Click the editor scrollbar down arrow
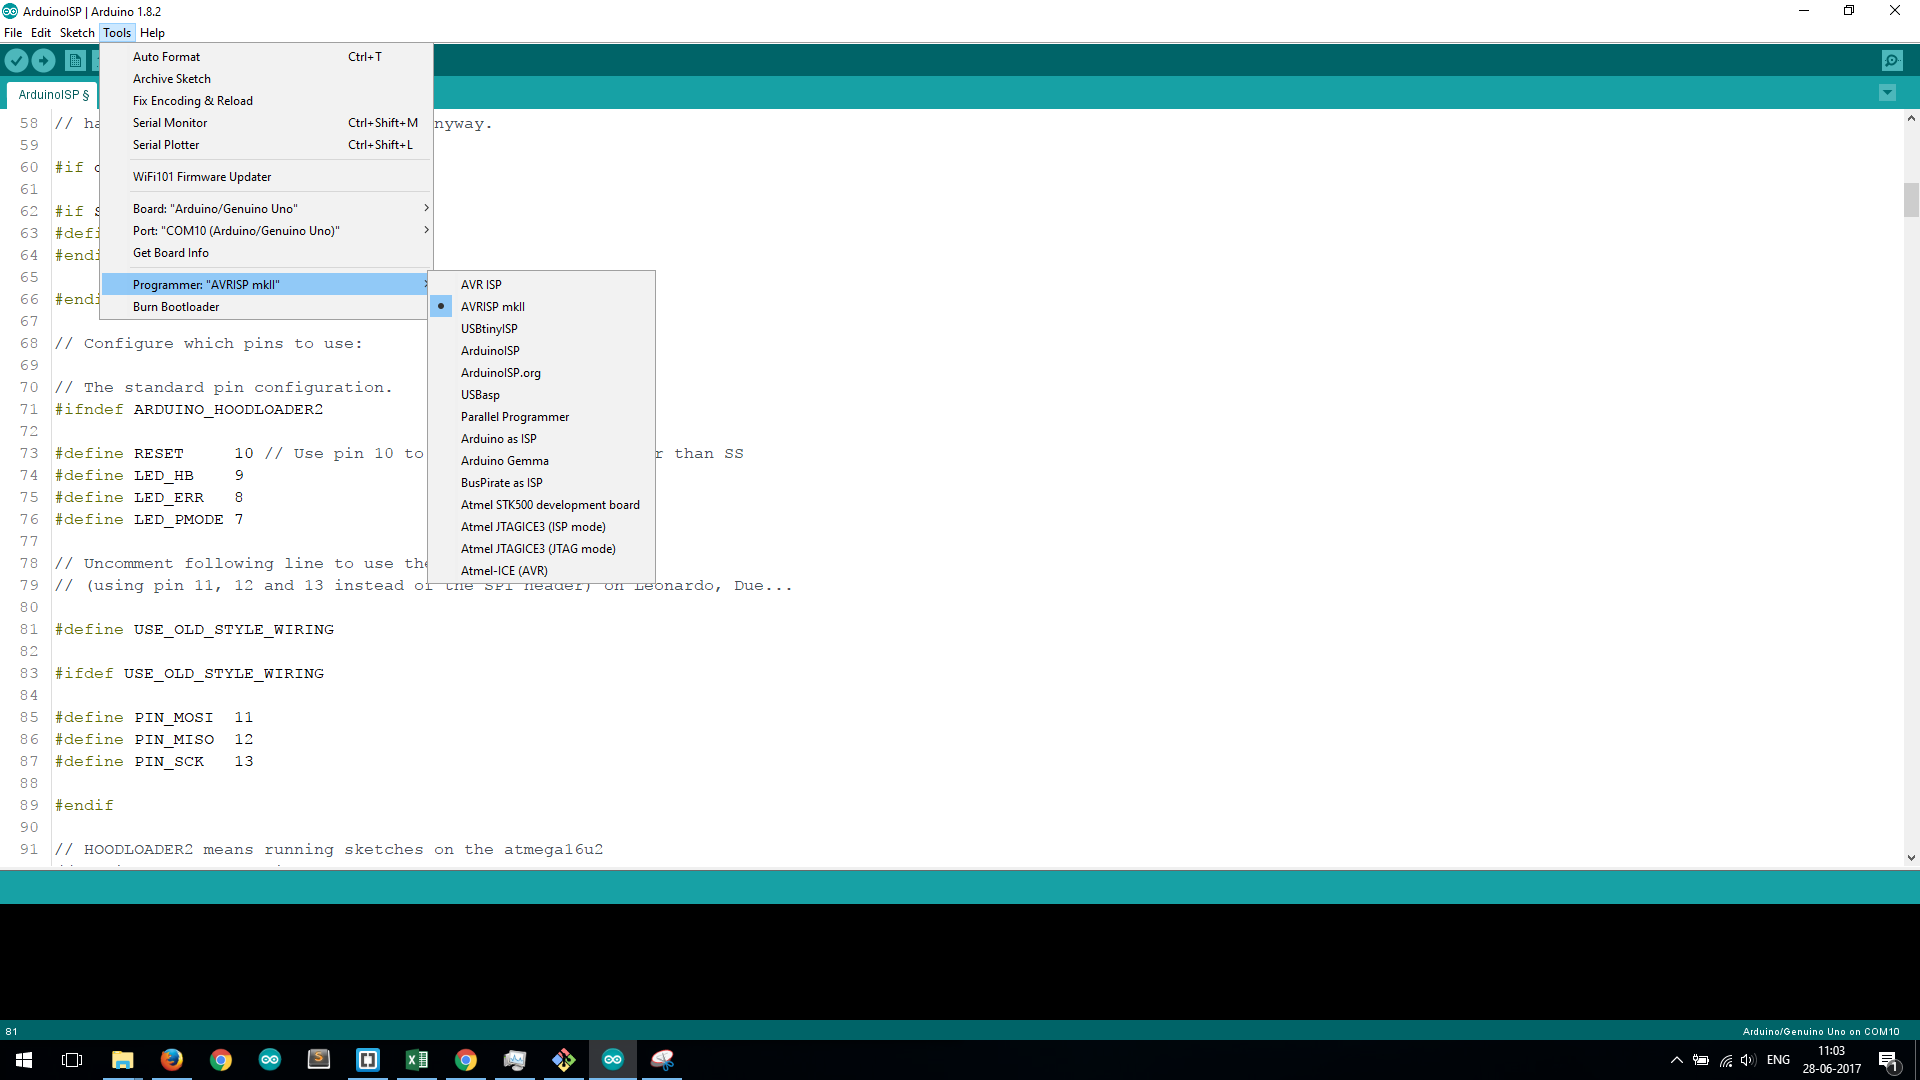 coord(1911,857)
